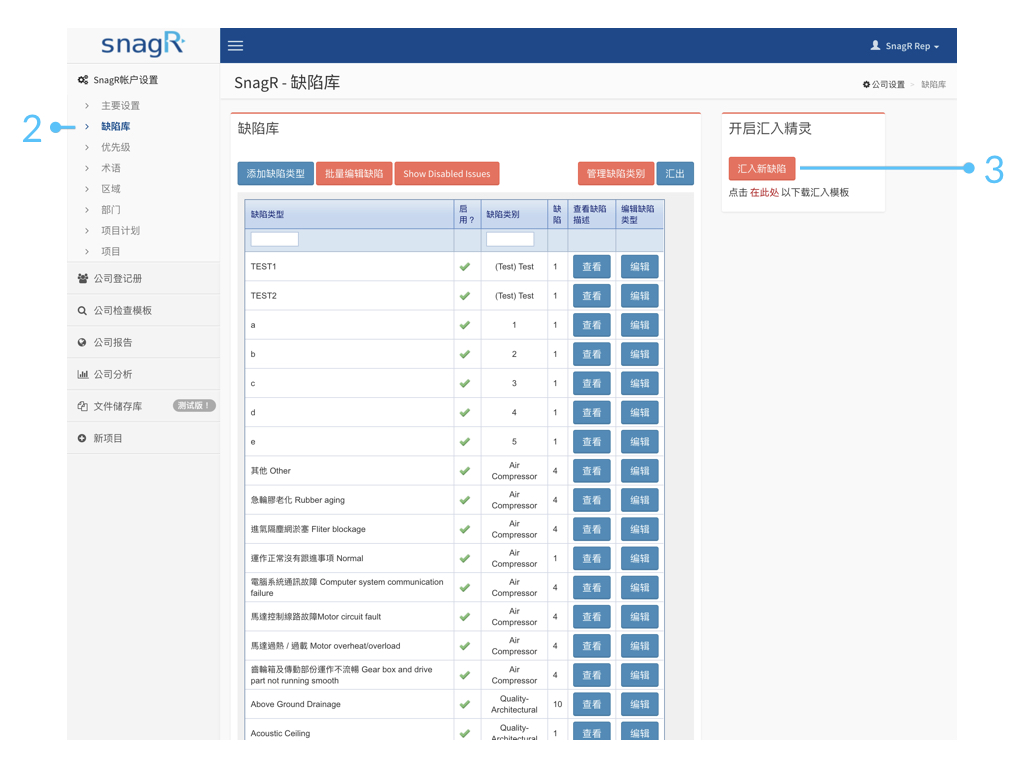Screen dimensions: 1024x768
Task: Expand 主要设置 chevron in sidebar
Action: [x=87, y=106]
